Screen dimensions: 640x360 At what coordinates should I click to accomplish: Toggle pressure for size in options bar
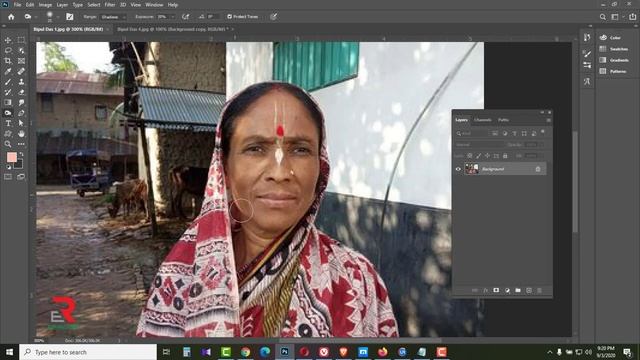coord(273,17)
